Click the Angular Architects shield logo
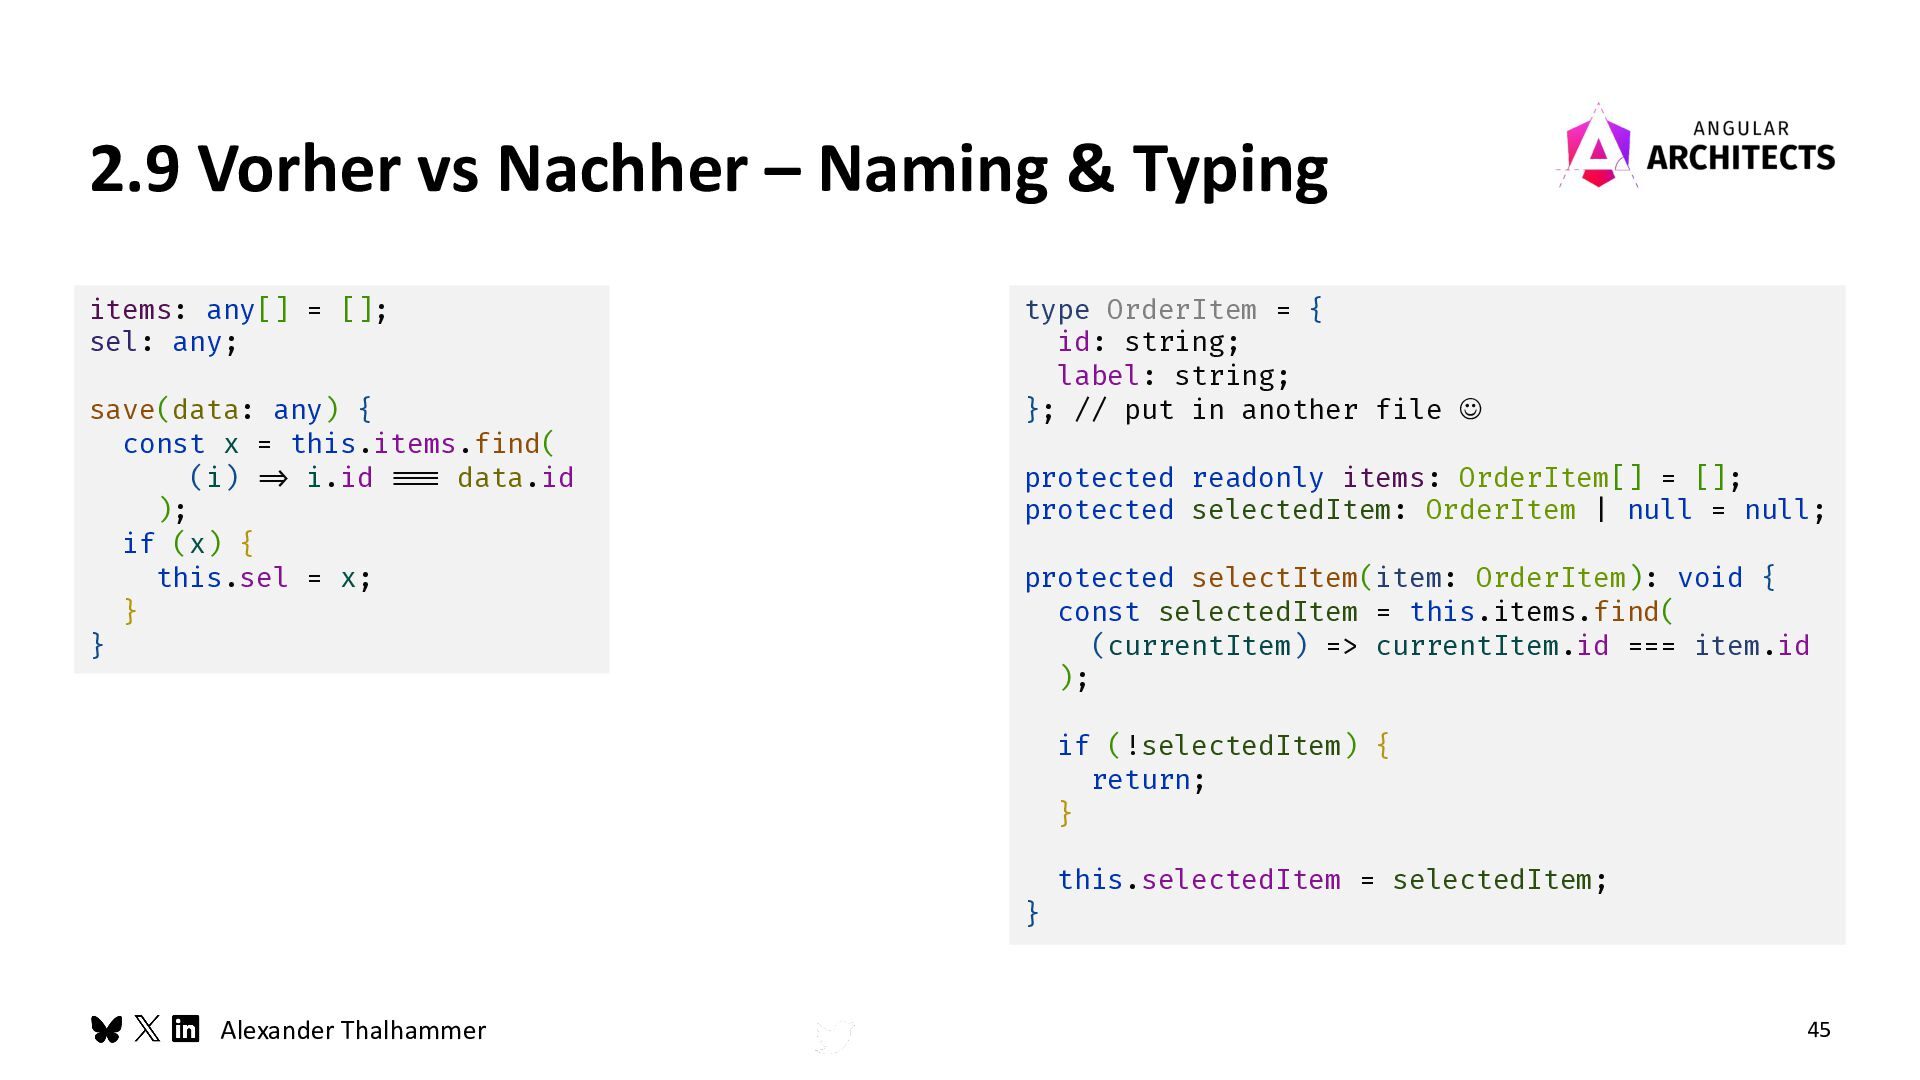Screen dimensions: 1920x1080 coord(1598,148)
